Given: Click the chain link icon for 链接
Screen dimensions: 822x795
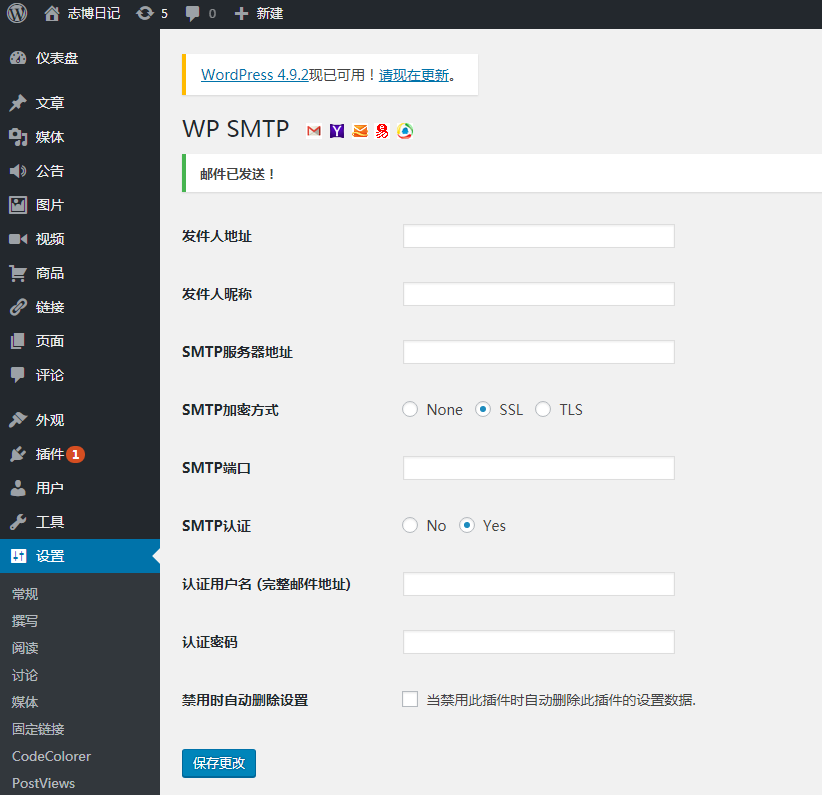Looking at the screenshot, I should tap(18, 307).
